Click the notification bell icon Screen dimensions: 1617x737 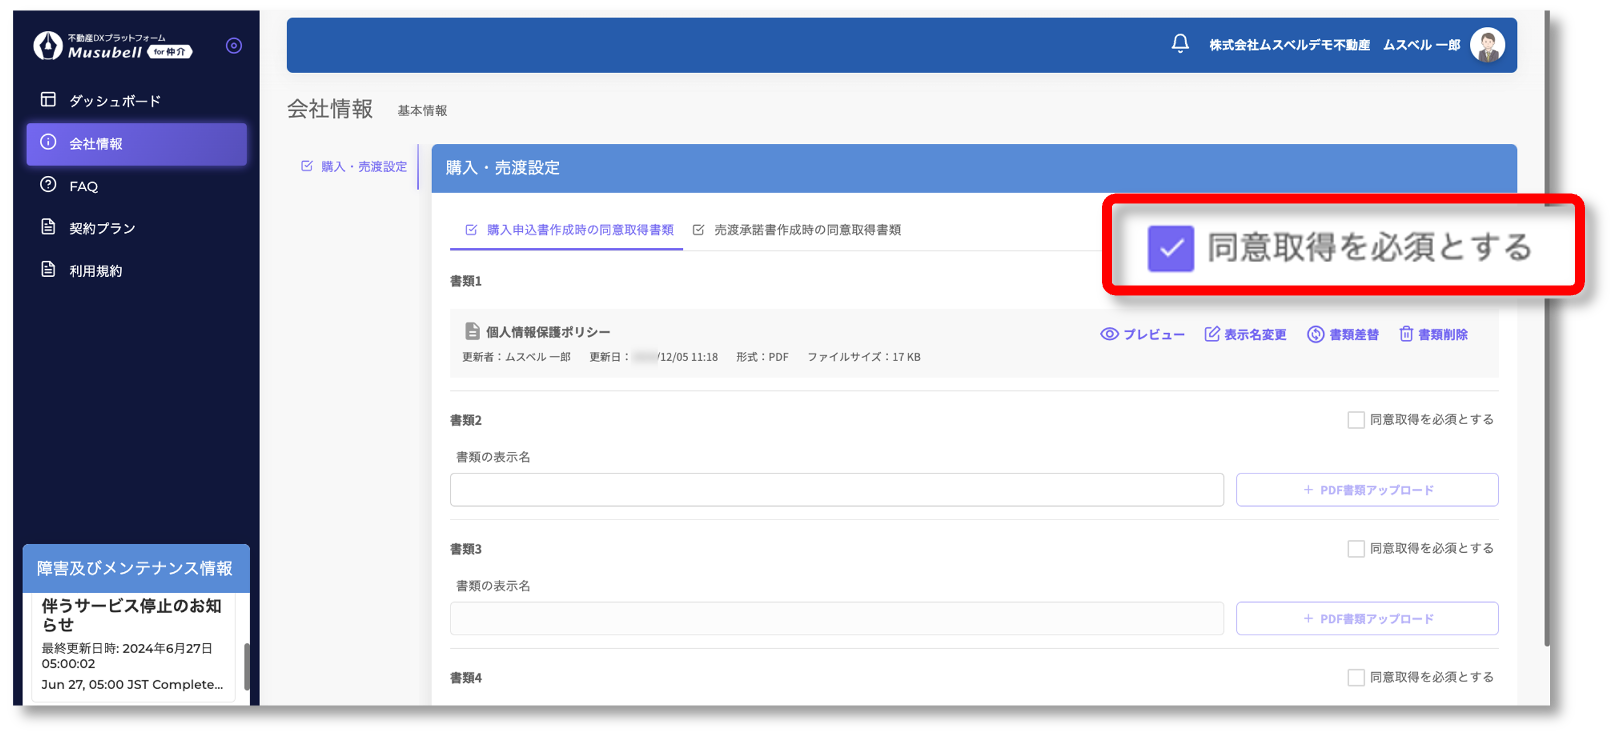click(x=1180, y=44)
